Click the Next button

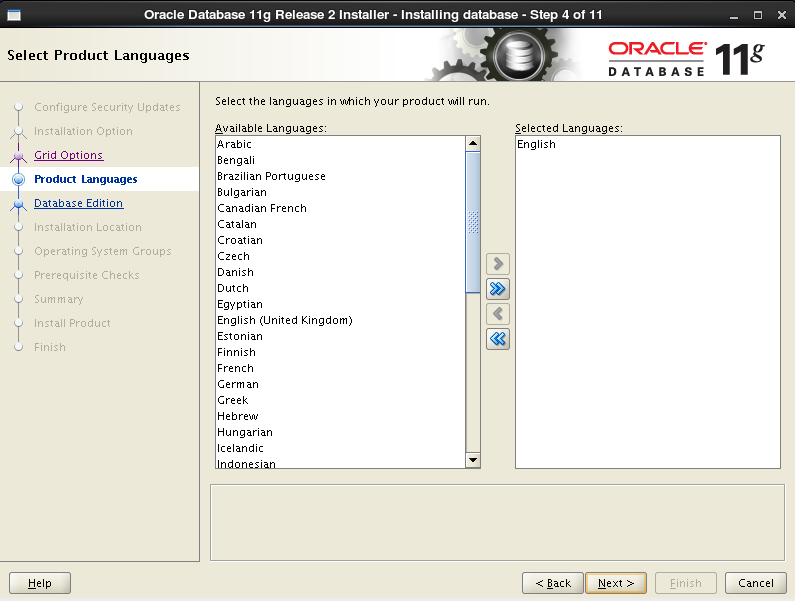[x=616, y=583]
